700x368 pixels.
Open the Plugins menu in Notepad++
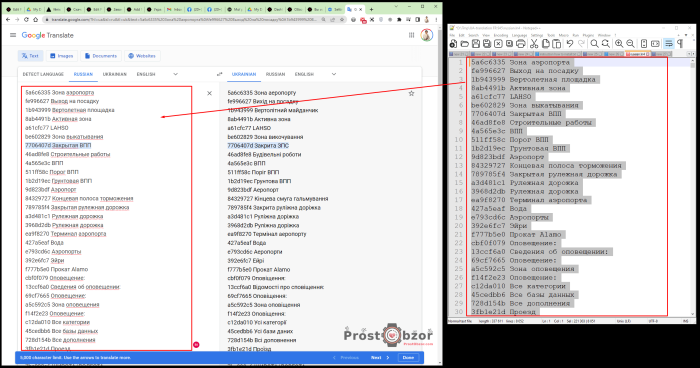588,35
